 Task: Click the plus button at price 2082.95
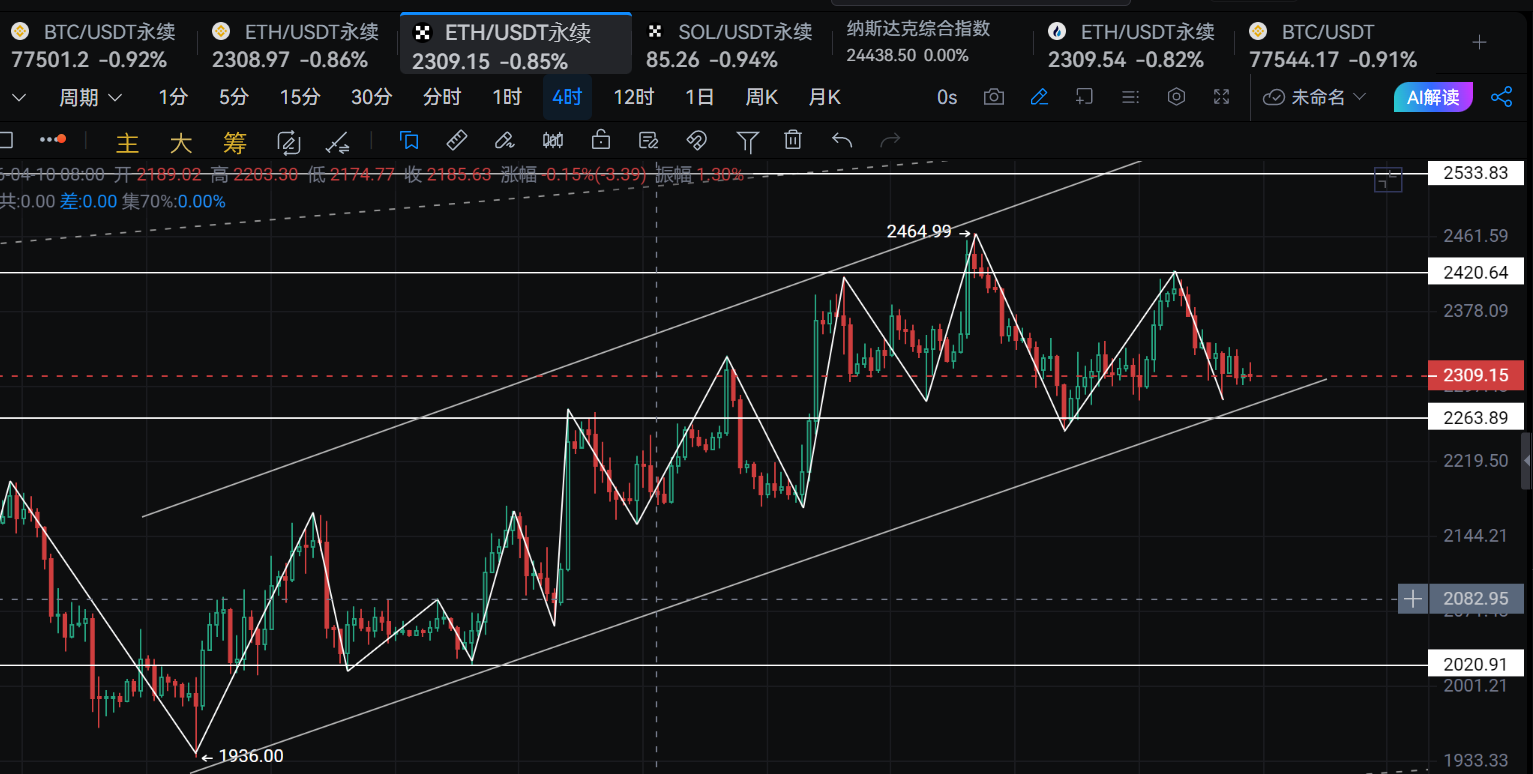(x=1412, y=599)
